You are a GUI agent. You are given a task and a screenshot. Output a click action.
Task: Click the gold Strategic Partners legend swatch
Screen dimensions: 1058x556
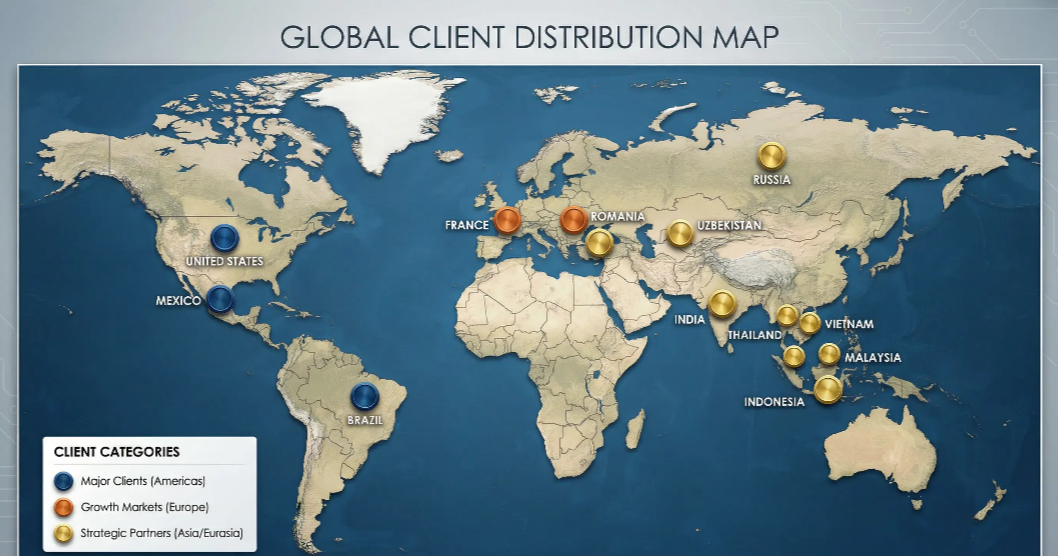64,533
